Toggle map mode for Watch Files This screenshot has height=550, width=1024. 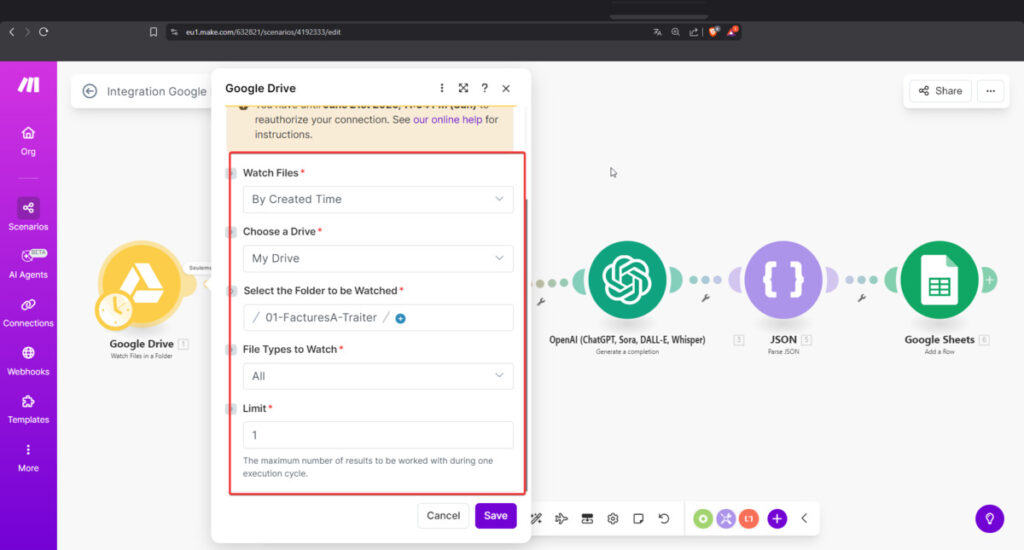(231, 173)
